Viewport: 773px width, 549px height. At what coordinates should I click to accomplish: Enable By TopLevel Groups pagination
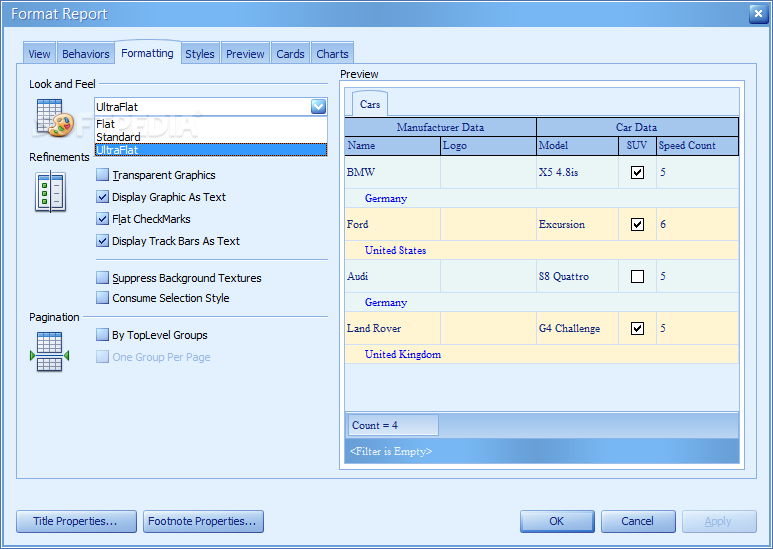click(102, 335)
